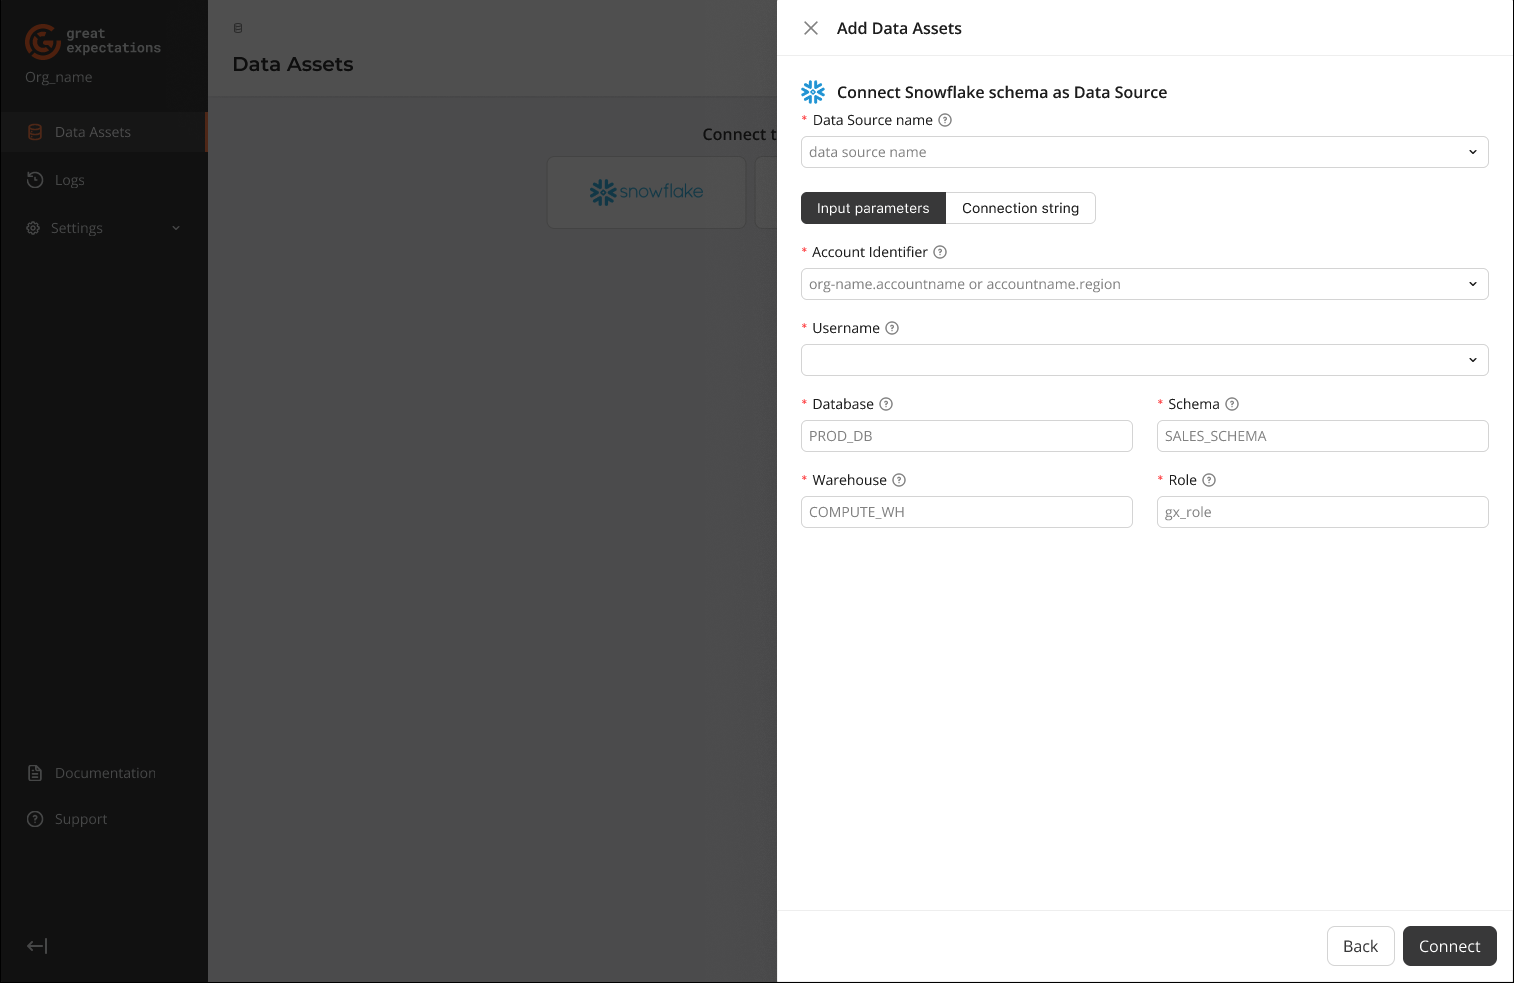The image size is (1514, 983).
Task: Click the Settings gear icon
Action: [x=33, y=228]
